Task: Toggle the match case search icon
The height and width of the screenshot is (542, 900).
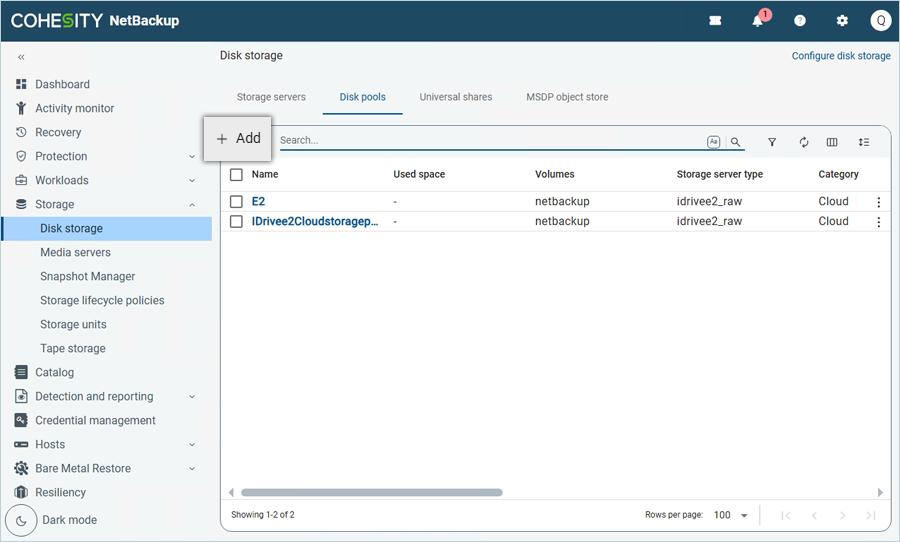Action: coord(713,142)
